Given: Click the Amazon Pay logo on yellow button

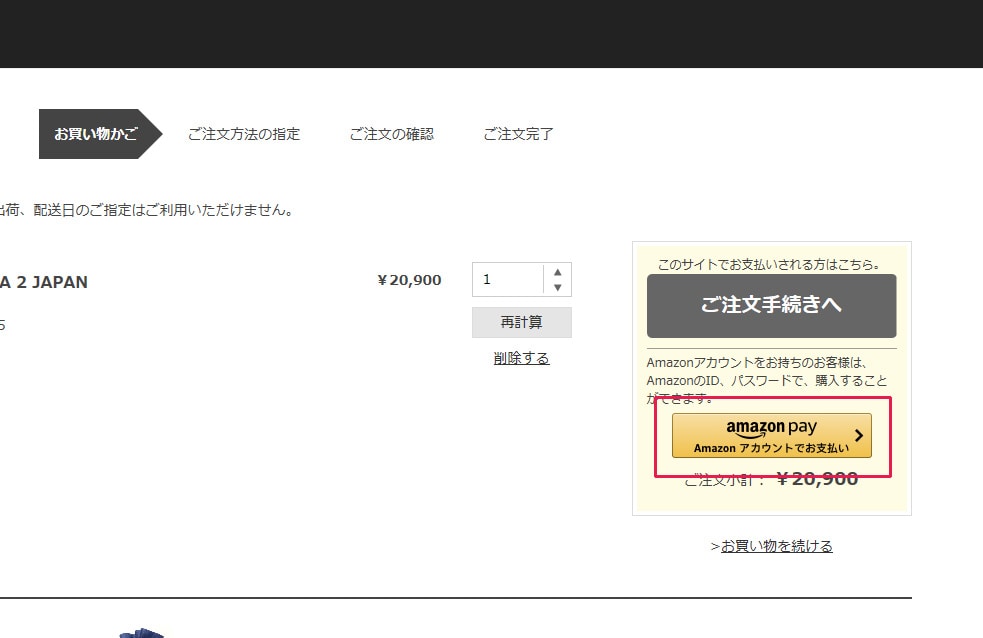Looking at the screenshot, I should 771,427.
